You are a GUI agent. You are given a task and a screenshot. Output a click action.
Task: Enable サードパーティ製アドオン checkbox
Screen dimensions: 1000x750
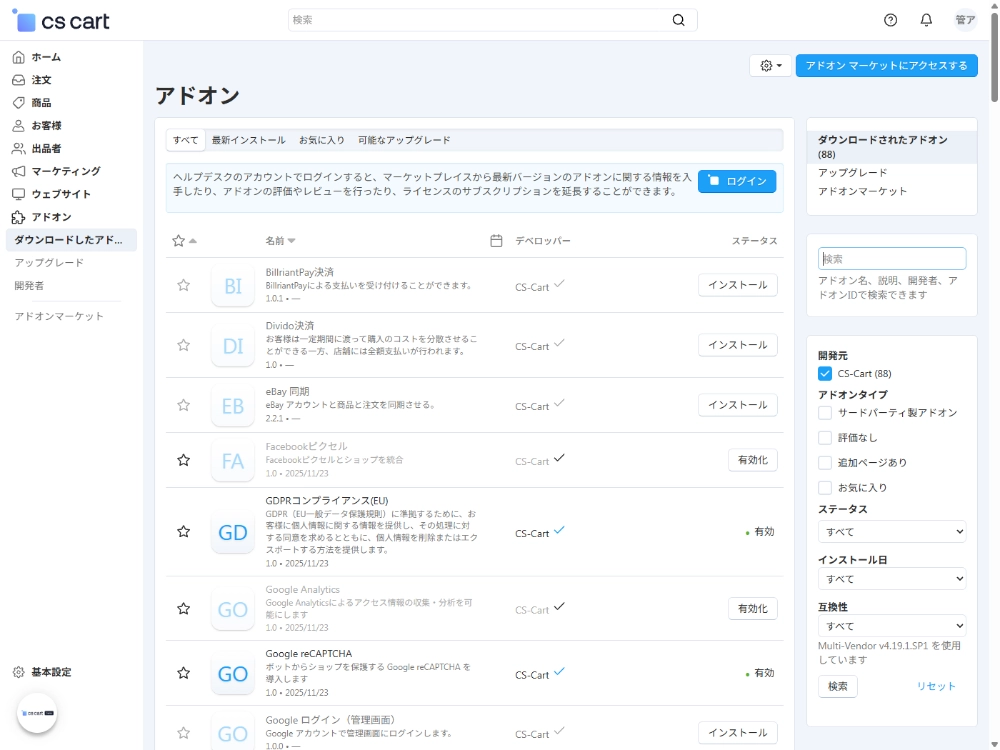click(825, 413)
